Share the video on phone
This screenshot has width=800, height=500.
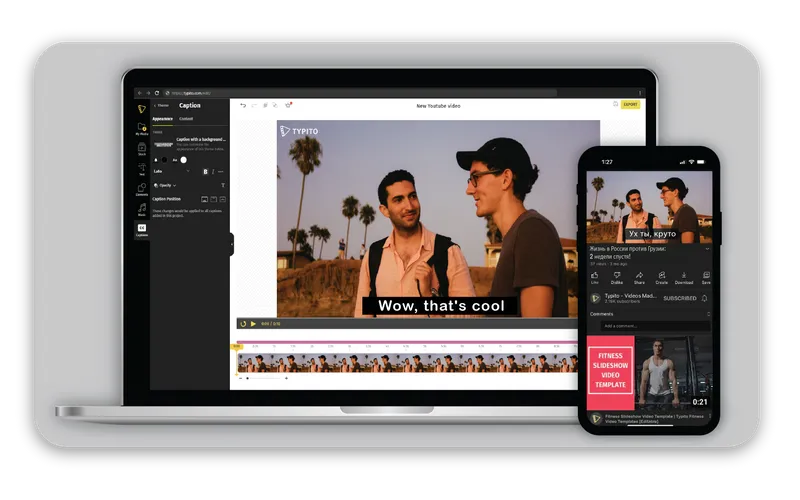(x=639, y=278)
